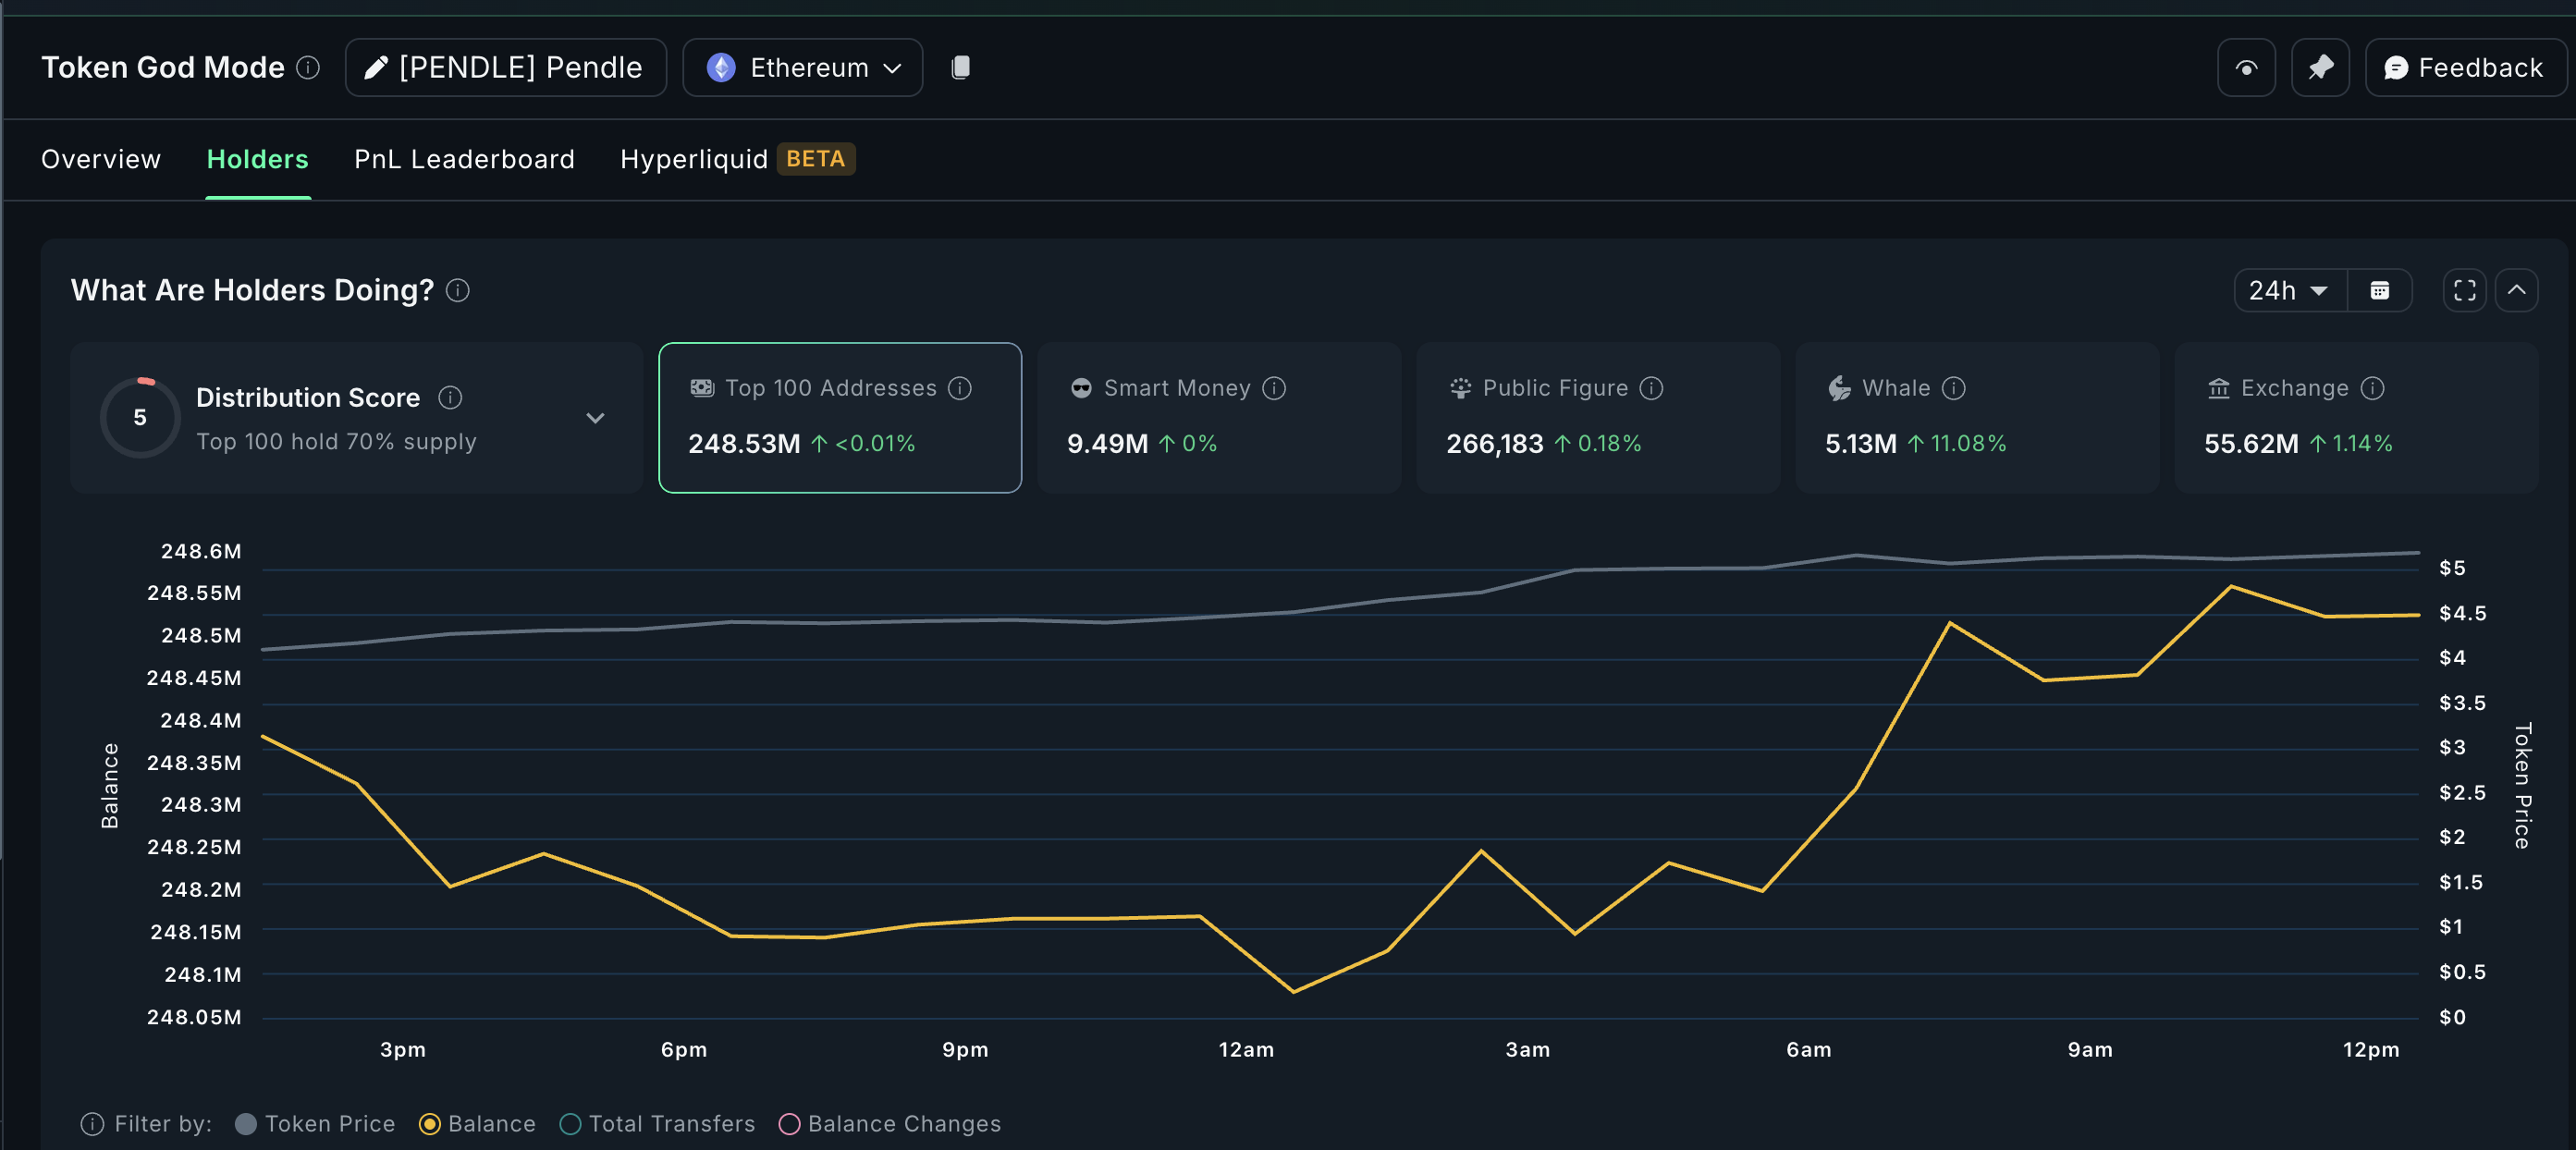Click the copy token address icon

pyautogui.click(x=960, y=67)
